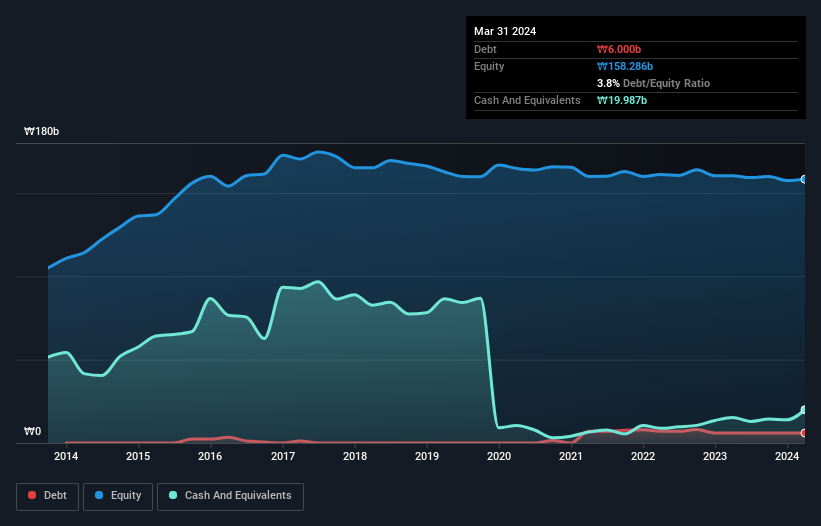
Task: Click the 3.8% Debt/Equity Ratio text
Action: pos(653,83)
